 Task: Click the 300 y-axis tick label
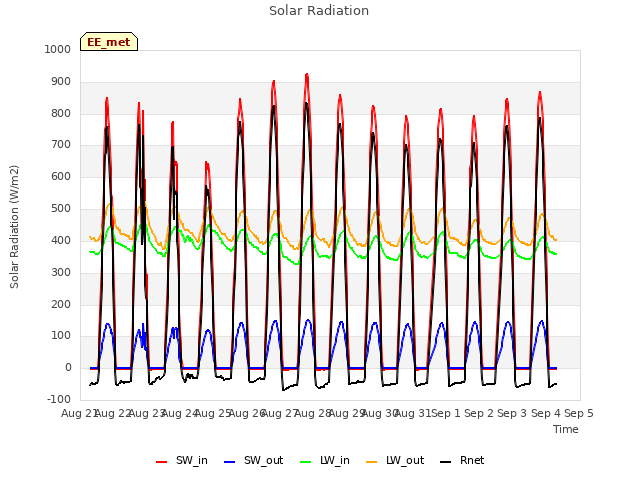click(x=61, y=272)
